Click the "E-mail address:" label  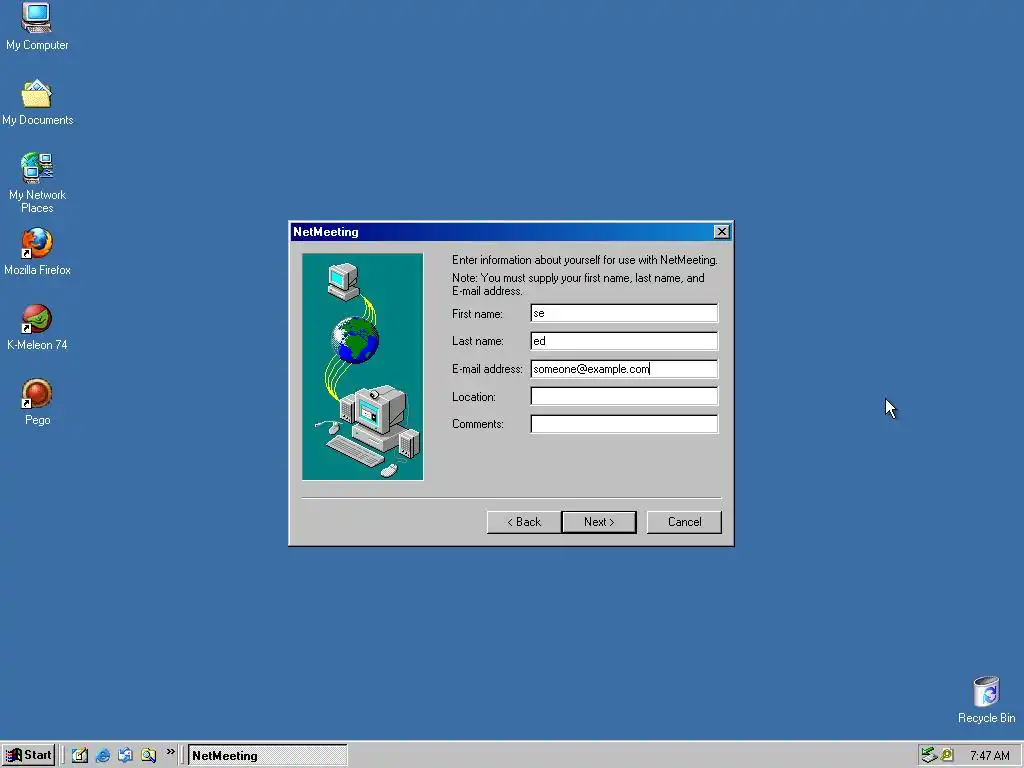click(487, 369)
